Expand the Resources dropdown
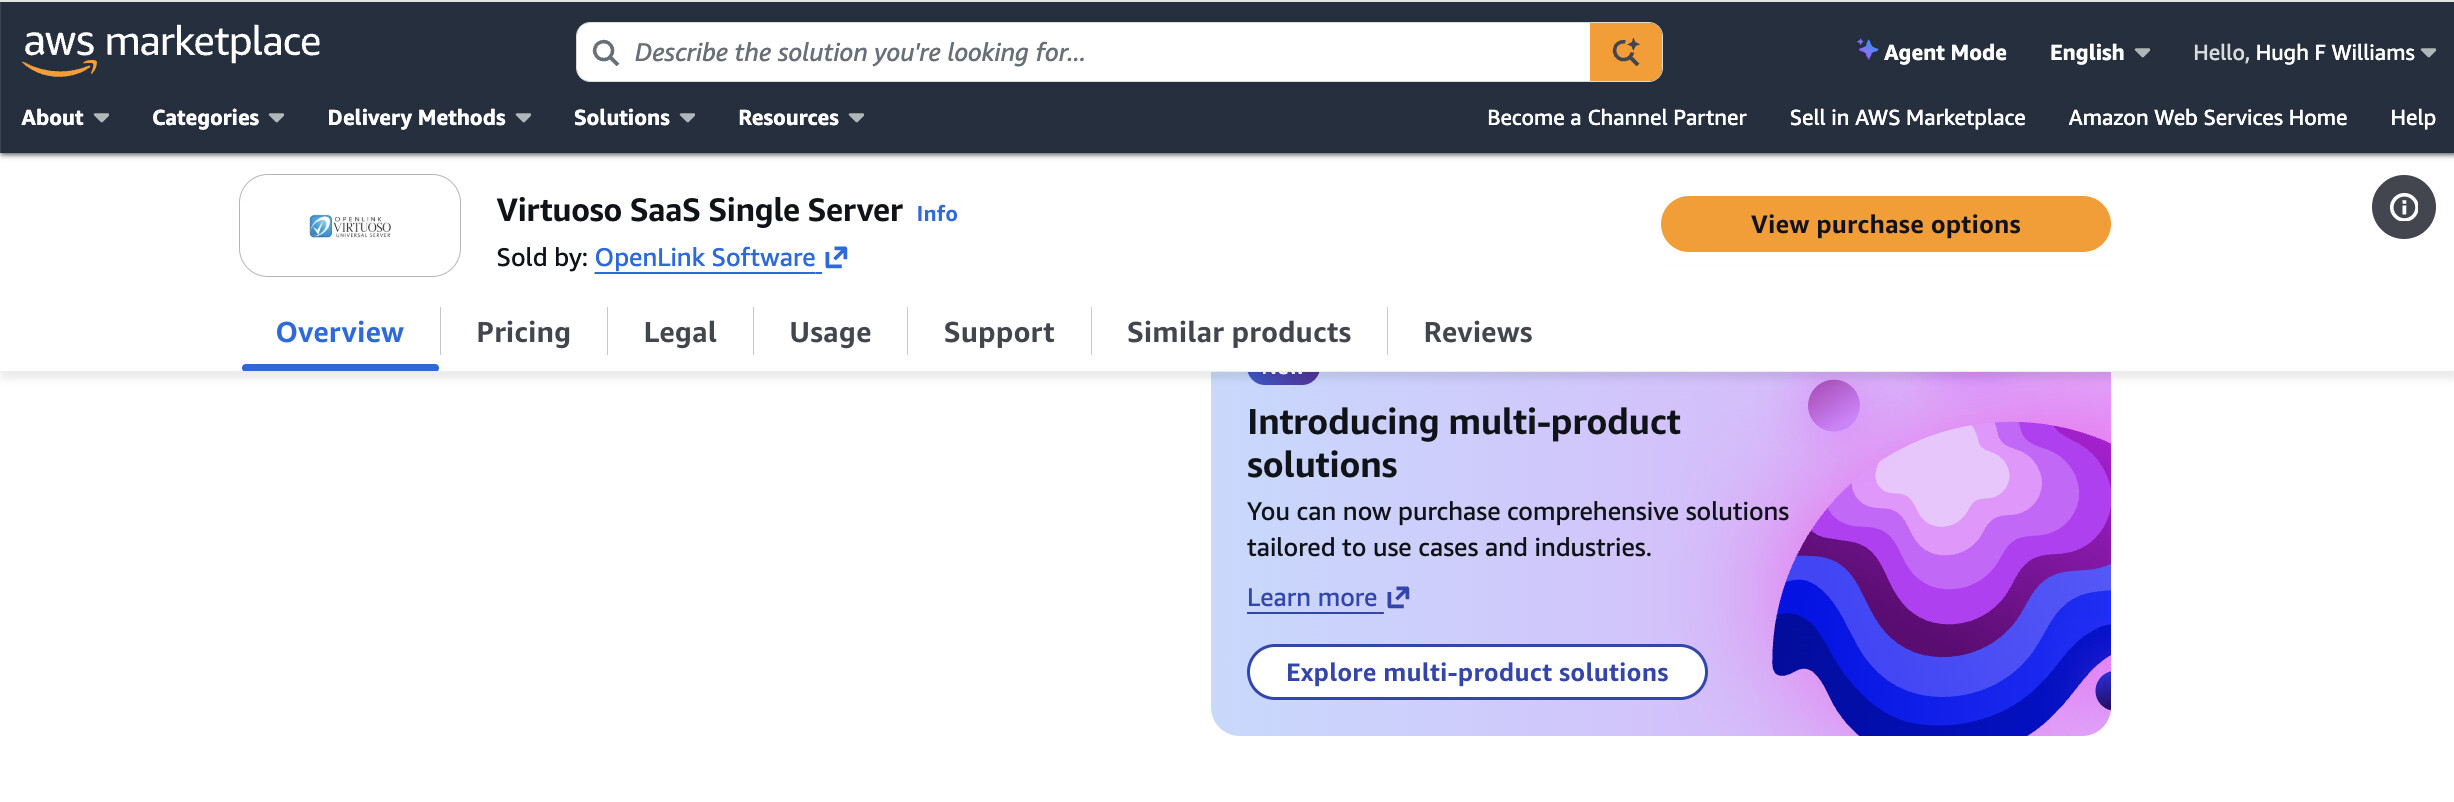The width and height of the screenshot is (2454, 802). (801, 118)
